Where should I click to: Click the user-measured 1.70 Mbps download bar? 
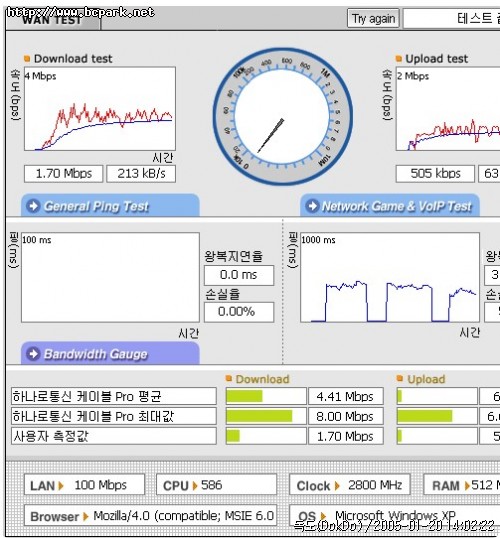click(266, 436)
